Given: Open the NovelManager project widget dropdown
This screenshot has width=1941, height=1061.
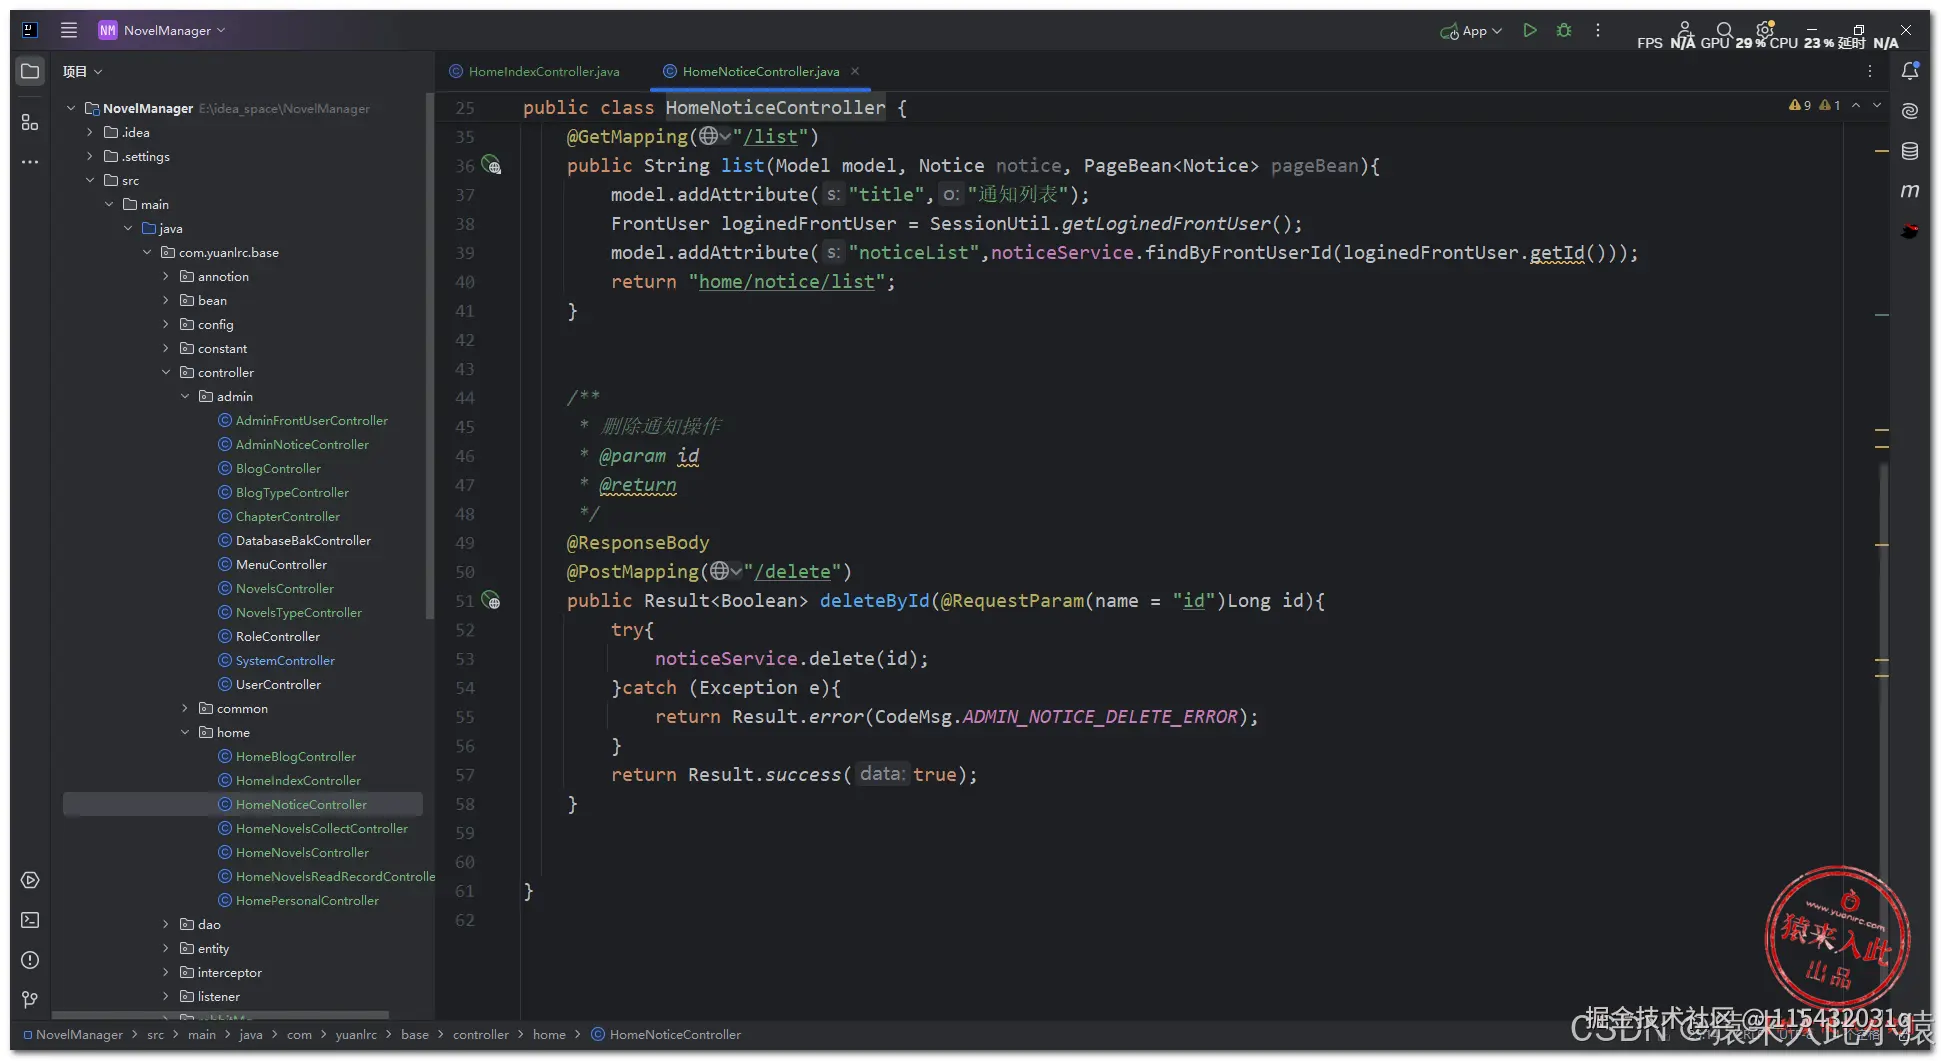Looking at the screenshot, I should click(x=162, y=30).
